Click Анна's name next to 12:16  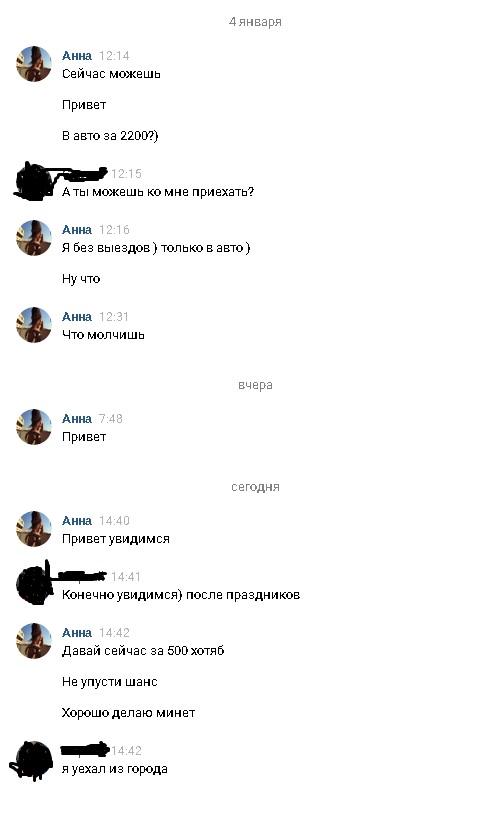(x=77, y=230)
